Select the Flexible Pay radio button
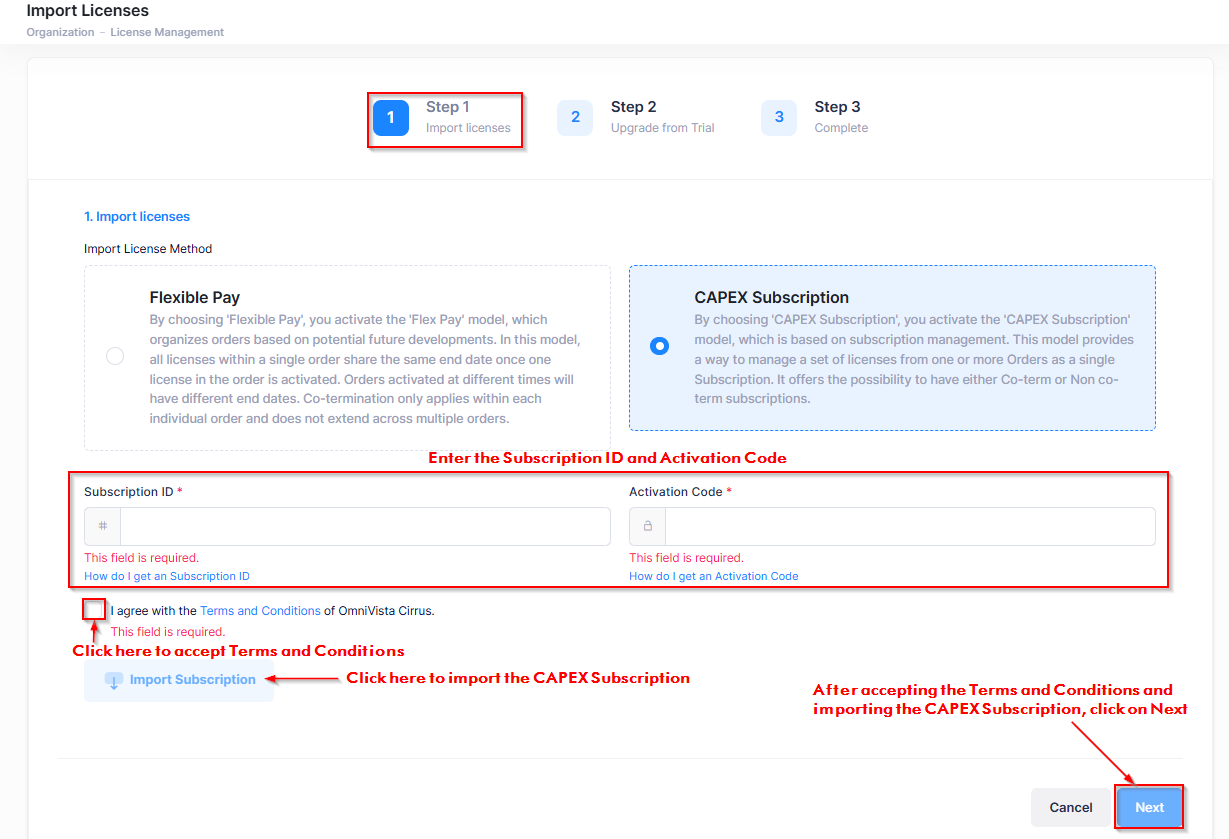 (x=115, y=356)
